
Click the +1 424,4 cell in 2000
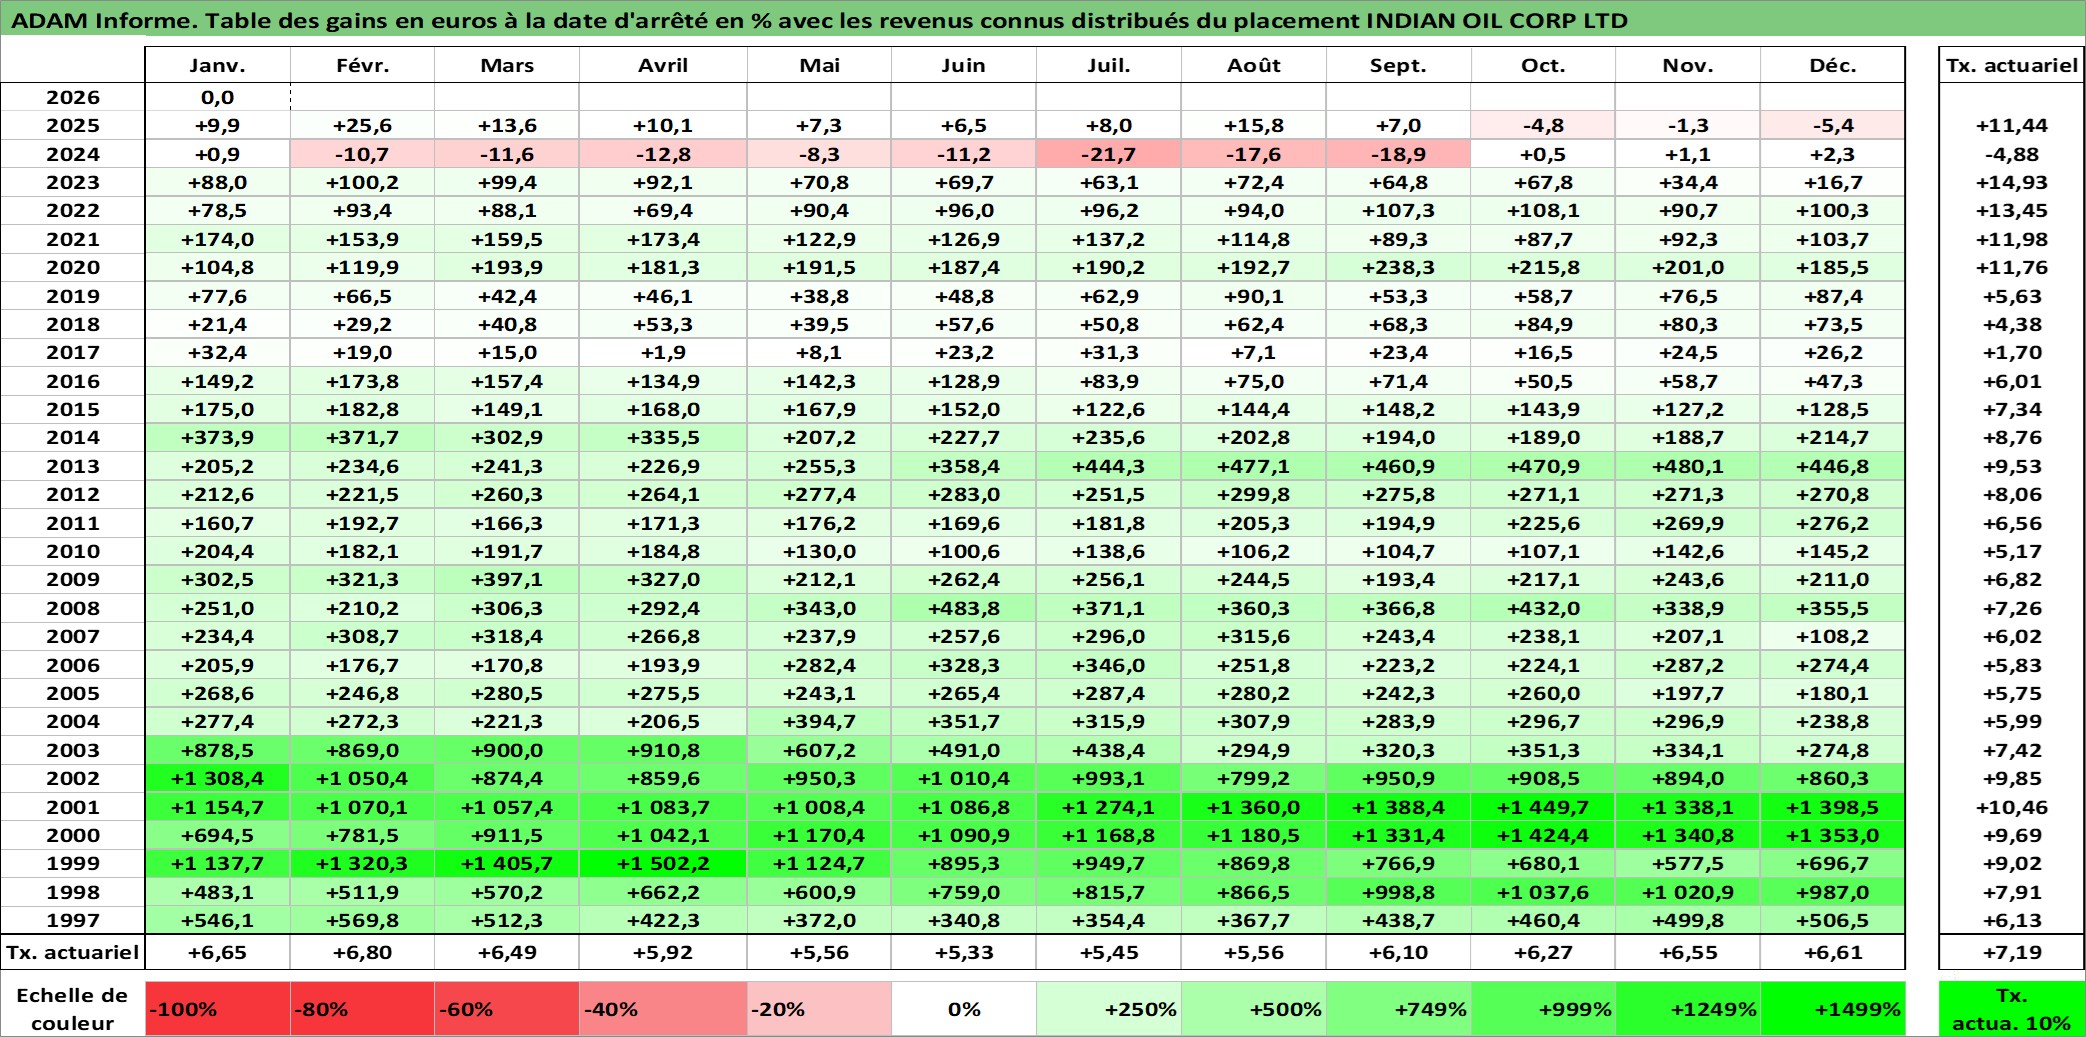coord(1543,835)
